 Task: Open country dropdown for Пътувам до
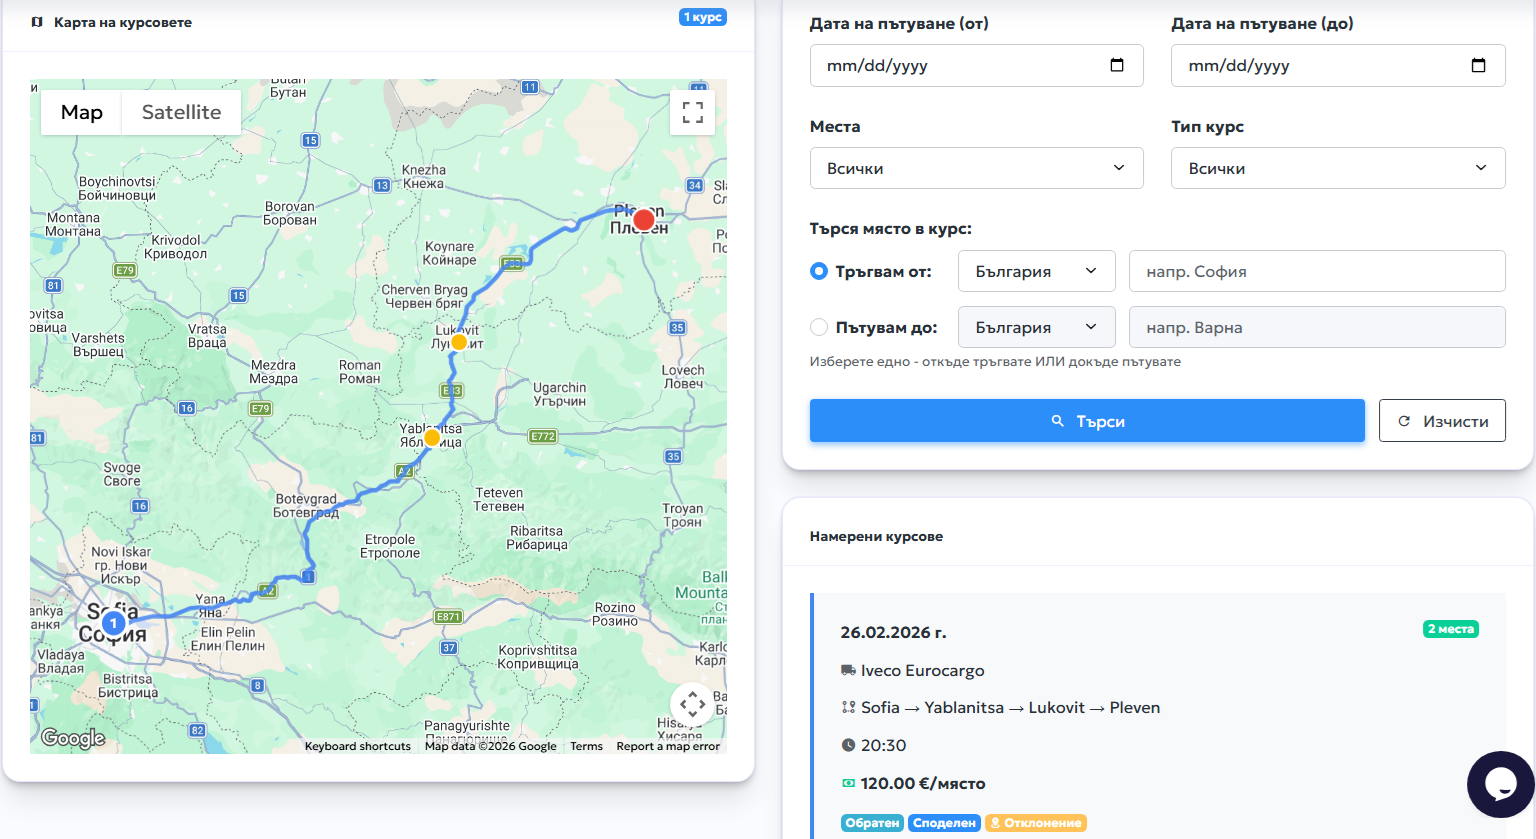tap(1036, 327)
